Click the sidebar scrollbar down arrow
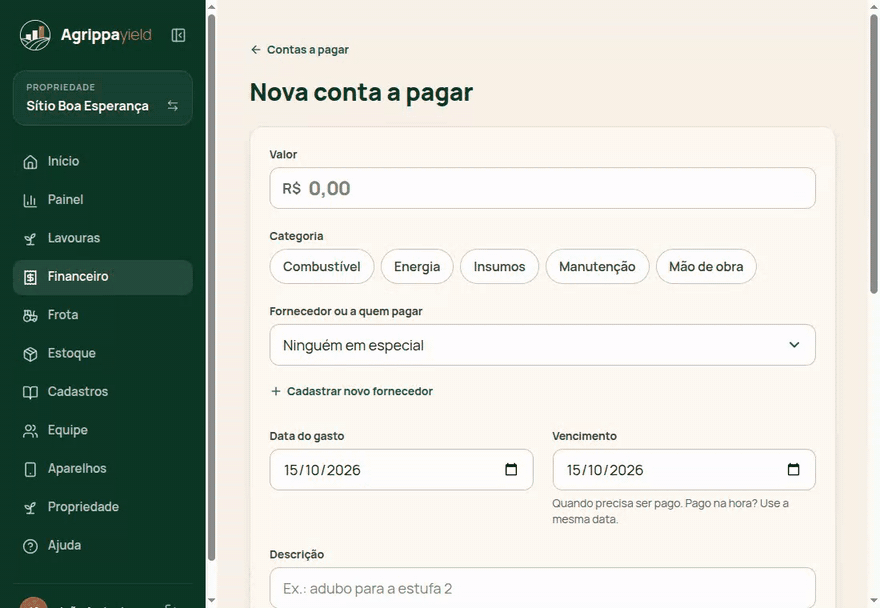The image size is (880, 608). coord(212,601)
